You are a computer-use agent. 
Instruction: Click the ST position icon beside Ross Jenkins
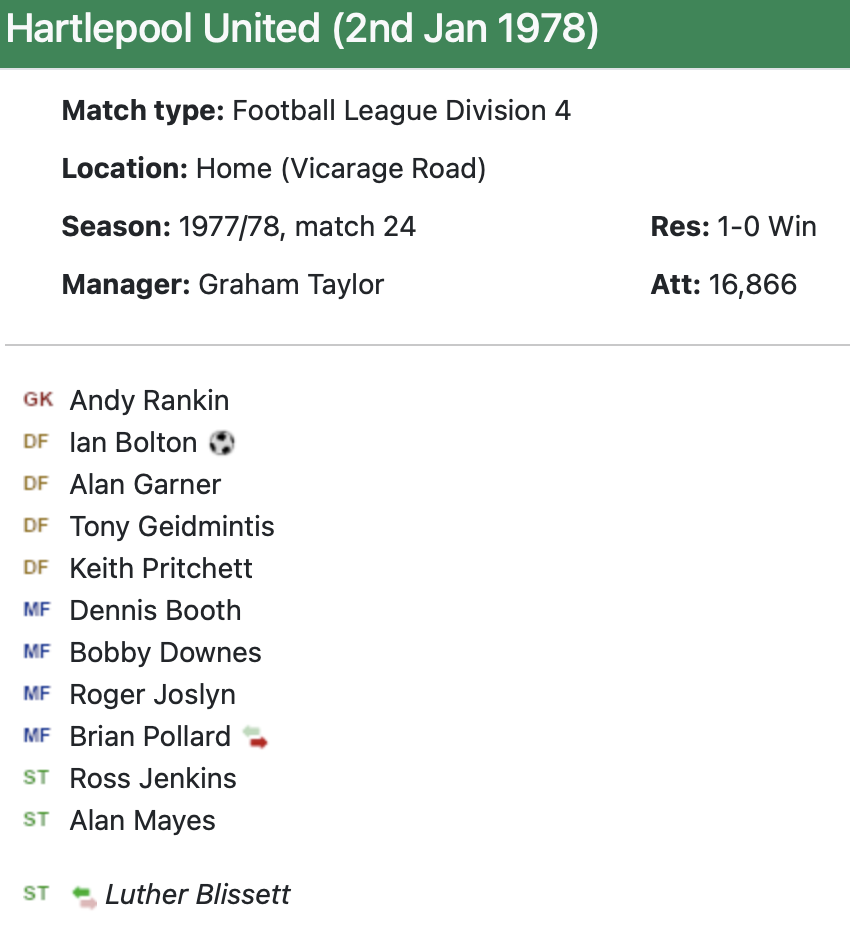click(x=36, y=778)
